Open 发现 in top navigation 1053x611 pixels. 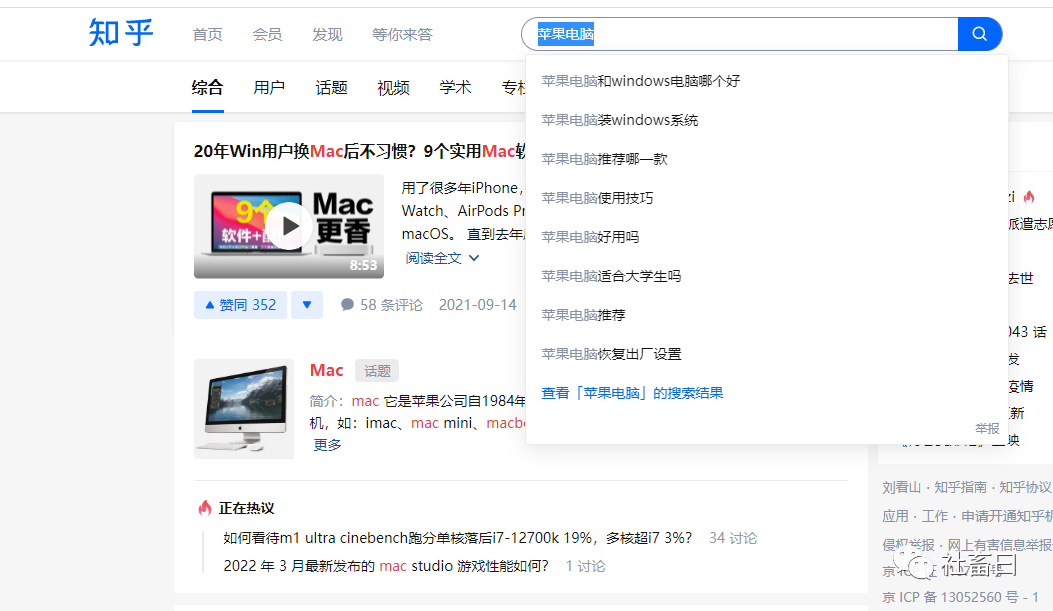327,34
